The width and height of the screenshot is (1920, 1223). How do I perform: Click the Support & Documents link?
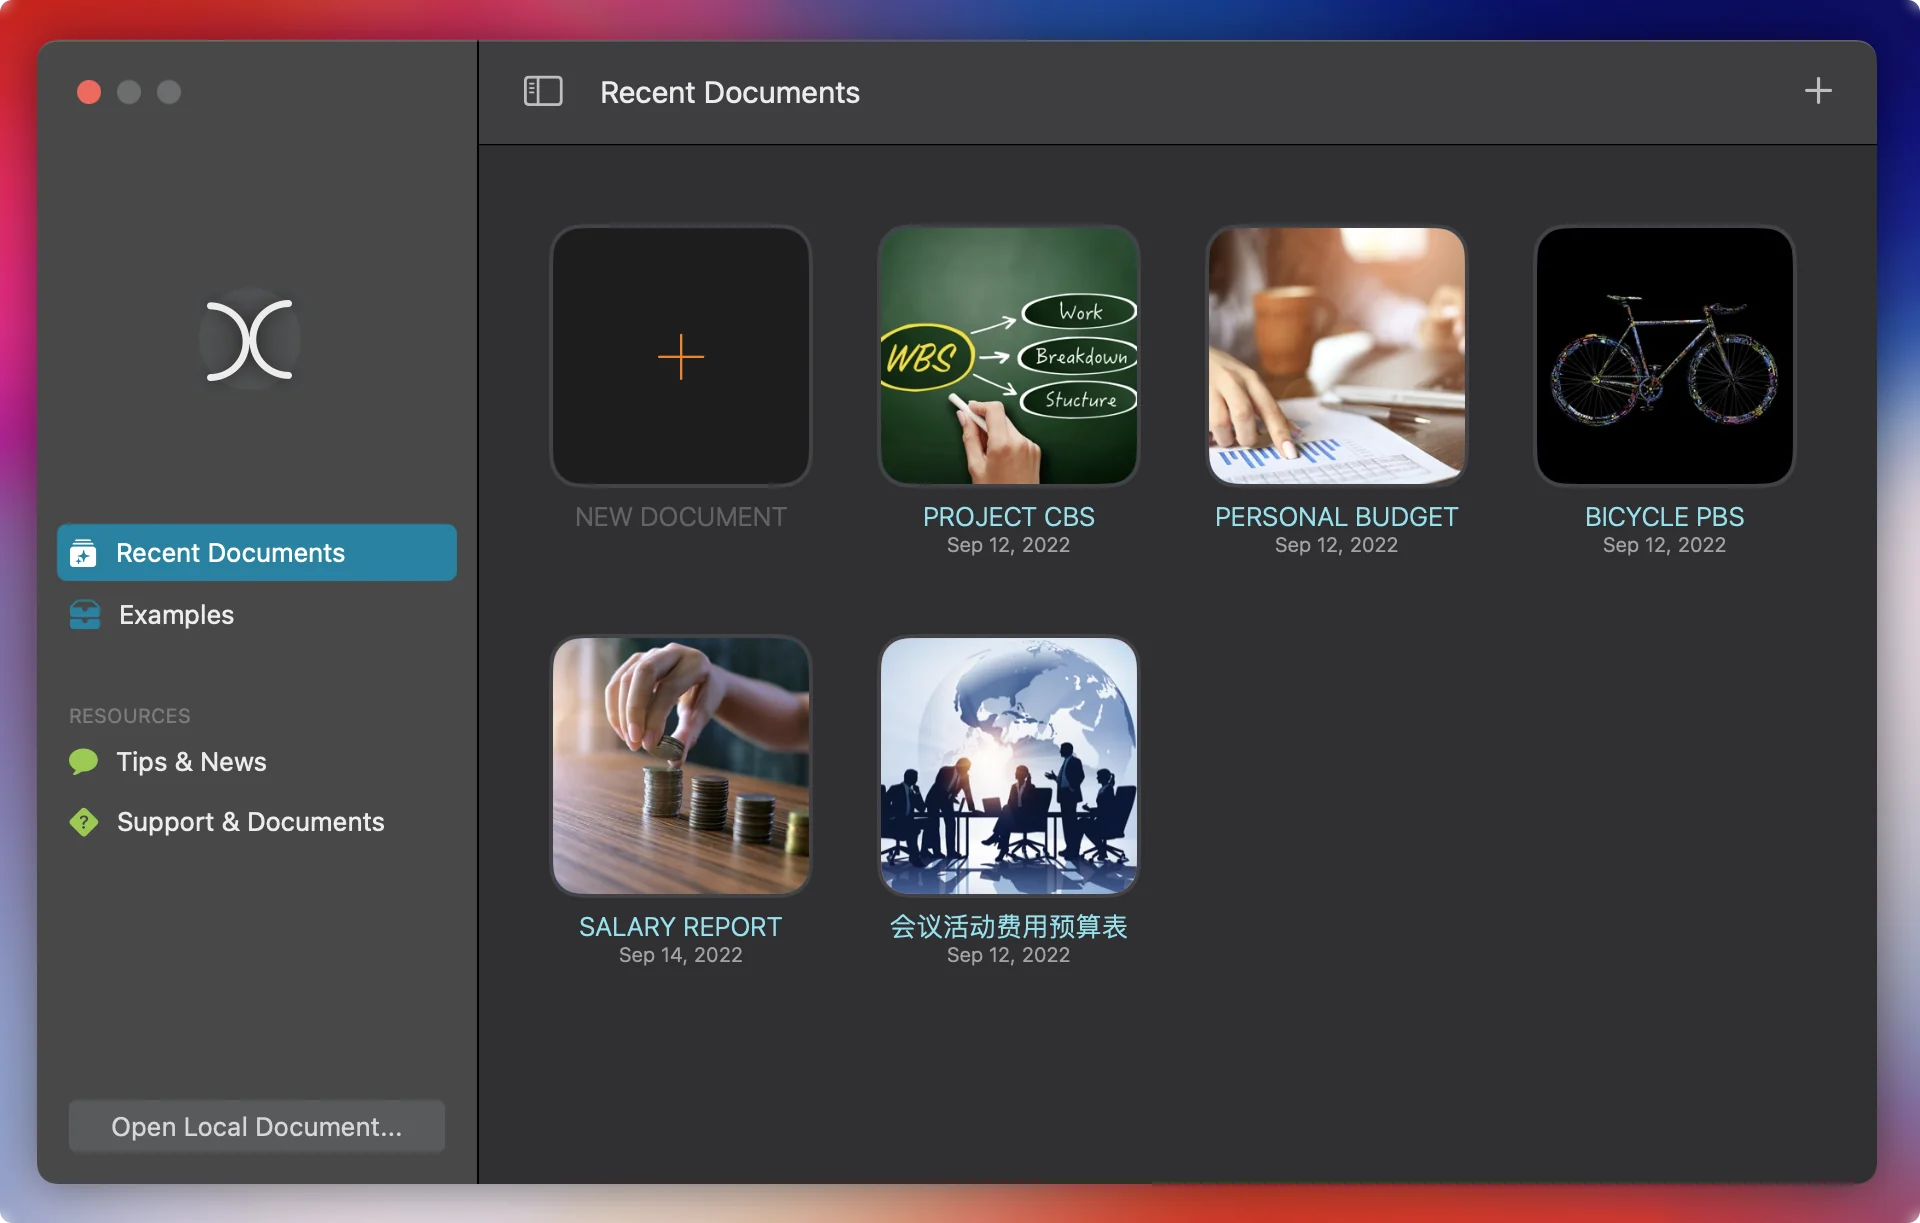(x=250, y=822)
